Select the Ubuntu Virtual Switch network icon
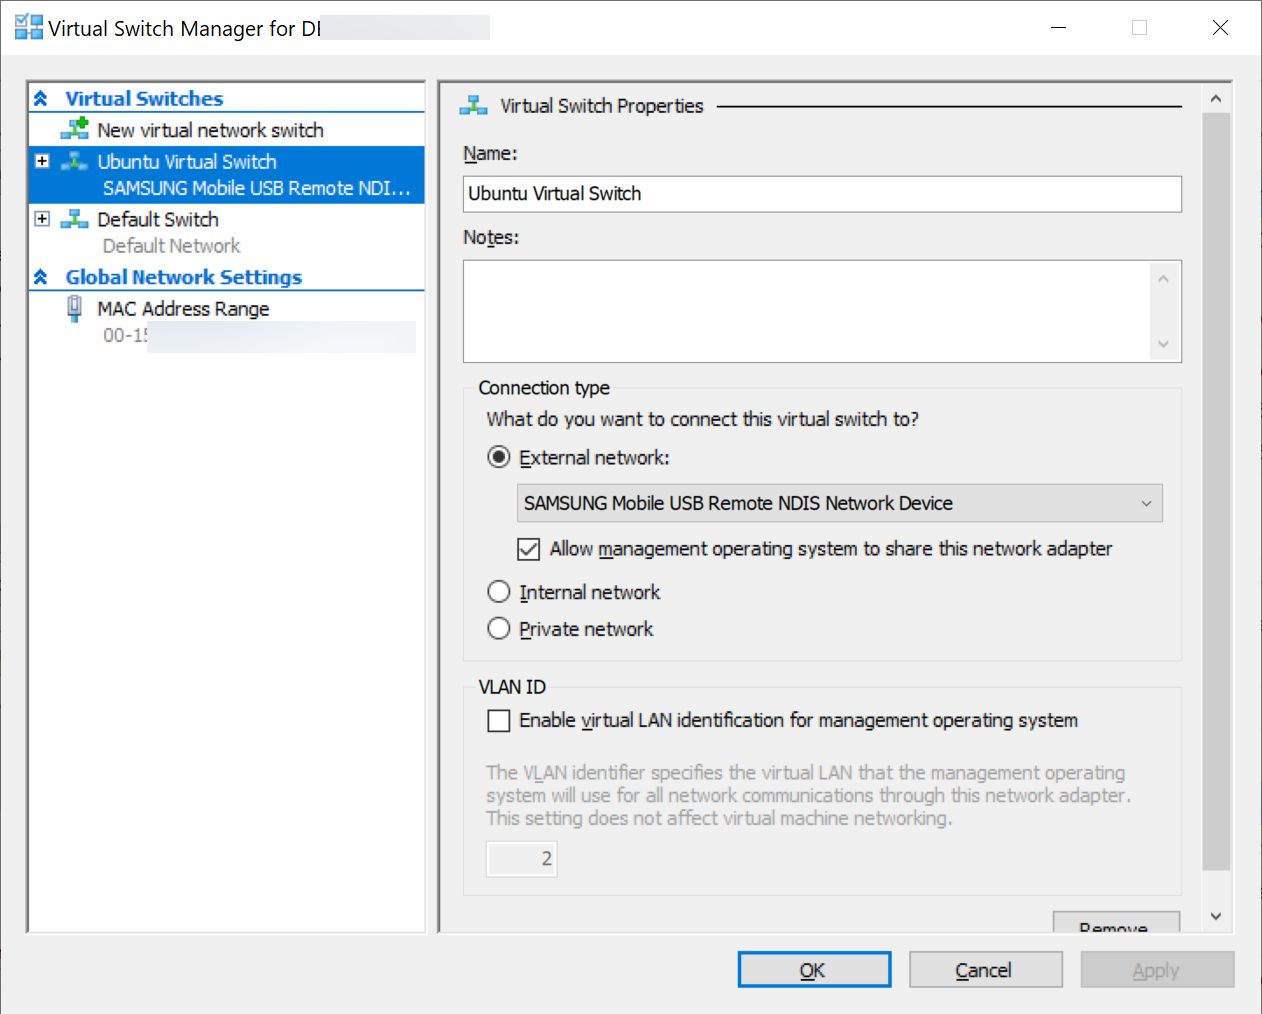 (74, 161)
